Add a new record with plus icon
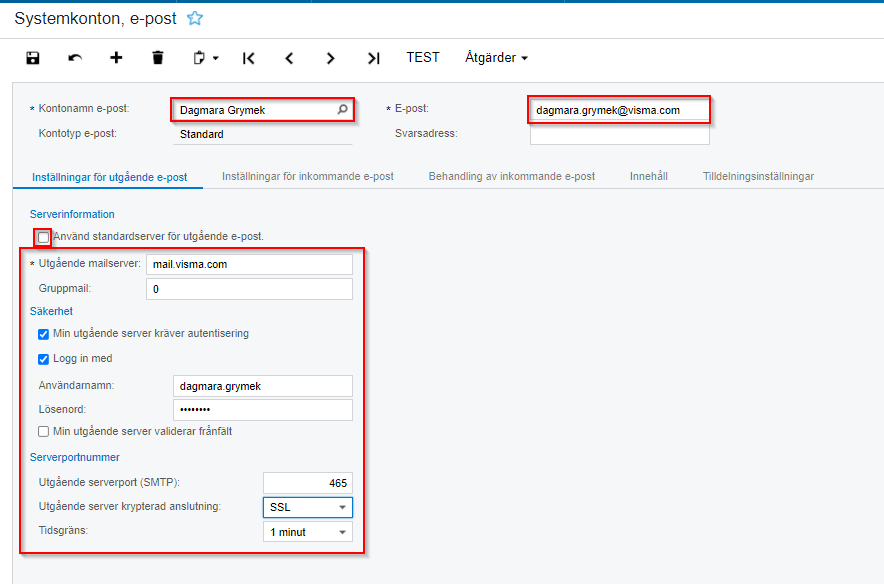884x584 pixels. pos(116,58)
